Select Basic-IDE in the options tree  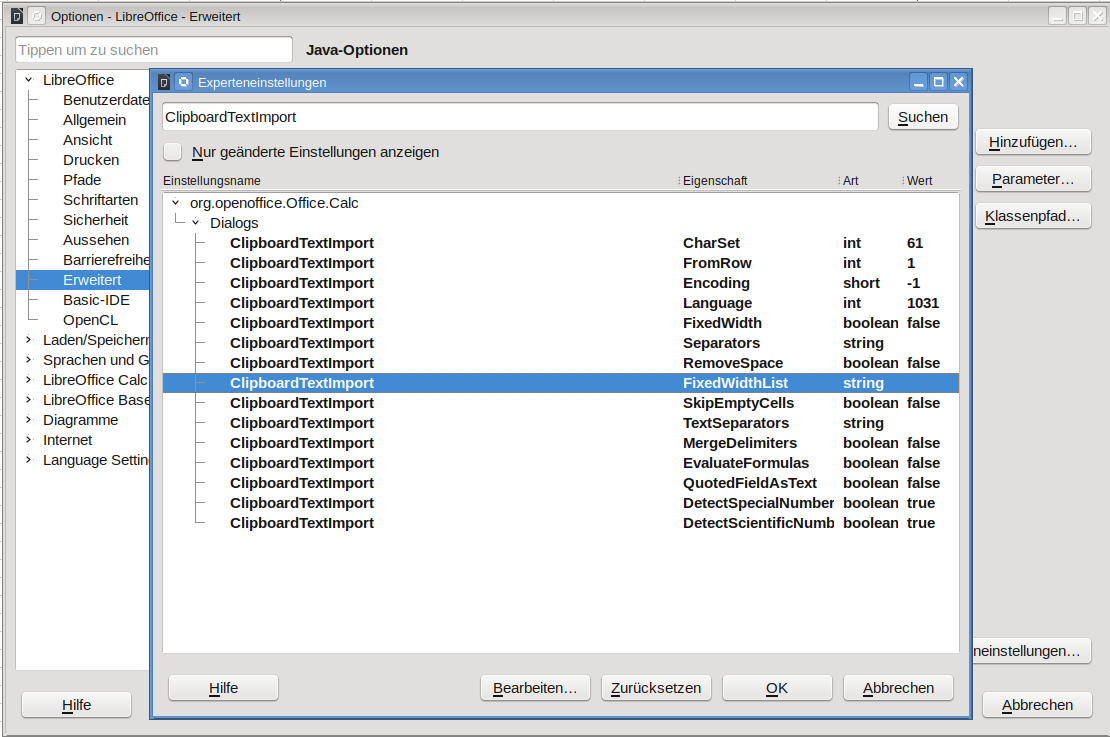point(96,299)
